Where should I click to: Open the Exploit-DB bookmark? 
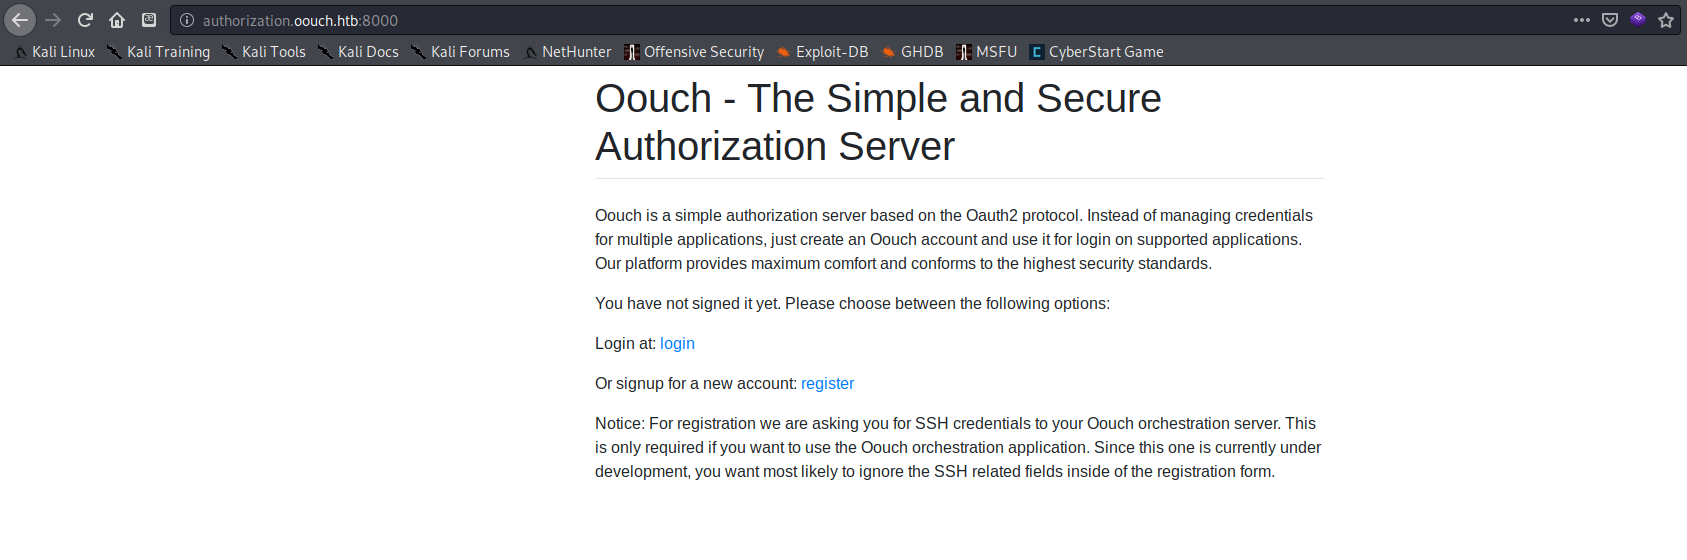(823, 52)
